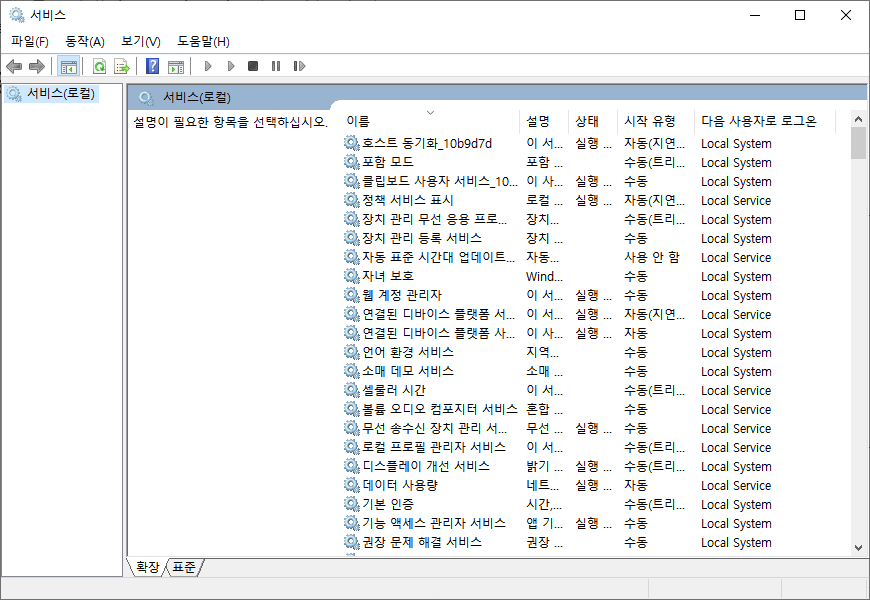Maximize the 서비스 window
Image resolution: width=870 pixels, height=600 pixels.
(800, 15)
